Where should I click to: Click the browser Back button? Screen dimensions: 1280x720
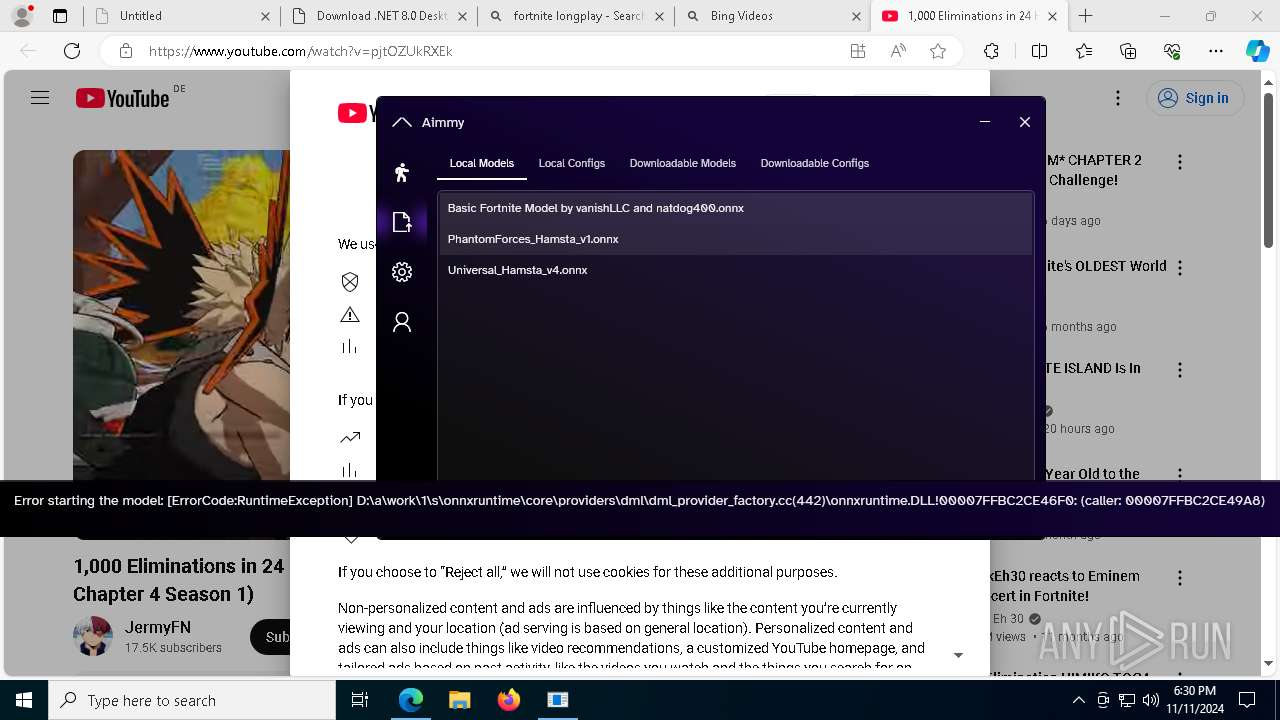(x=28, y=51)
